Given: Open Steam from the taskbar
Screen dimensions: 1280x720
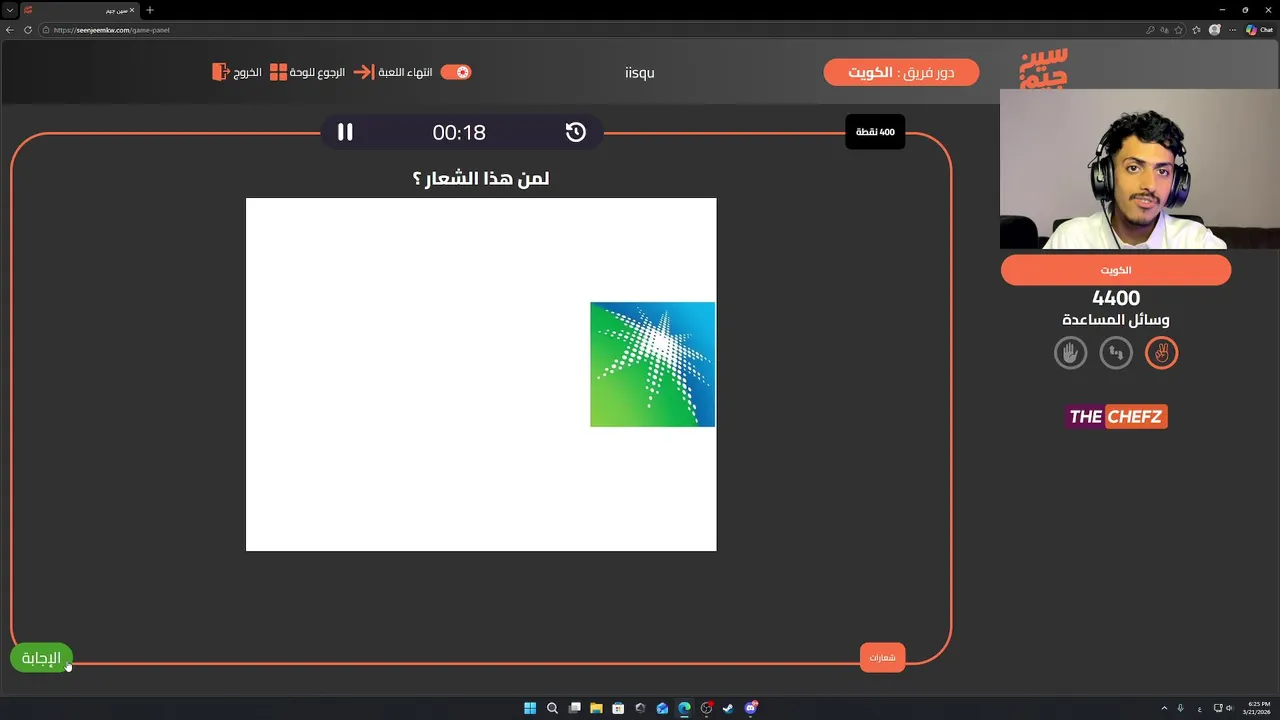Looking at the screenshot, I should click(728, 709).
